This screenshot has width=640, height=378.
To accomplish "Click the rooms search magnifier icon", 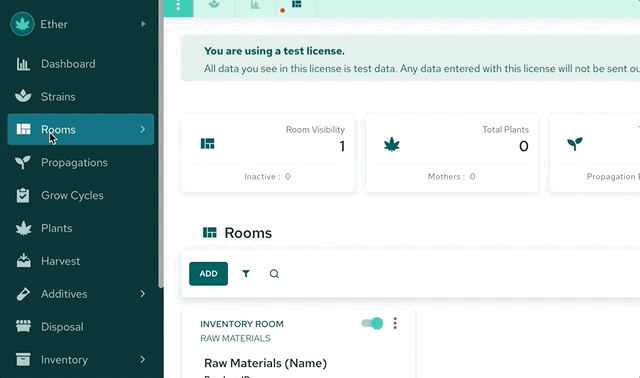I will [x=274, y=273].
